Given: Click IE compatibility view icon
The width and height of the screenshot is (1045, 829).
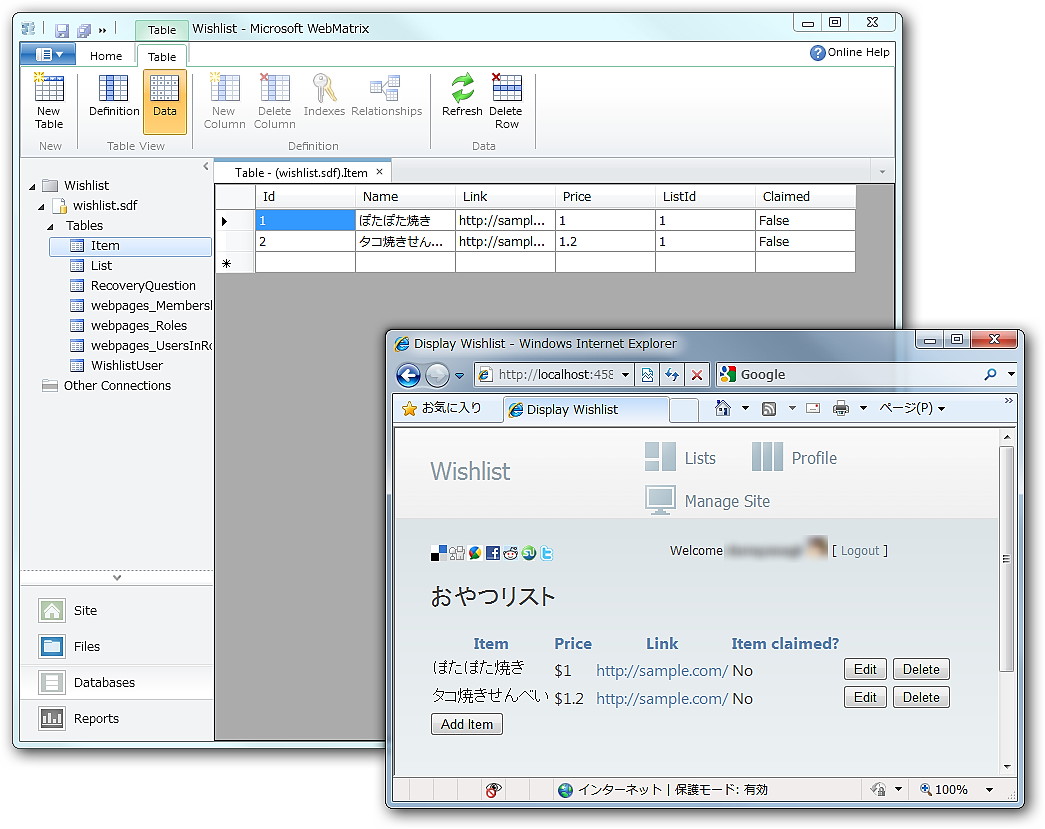Looking at the screenshot, I should [x=647, y=375].
